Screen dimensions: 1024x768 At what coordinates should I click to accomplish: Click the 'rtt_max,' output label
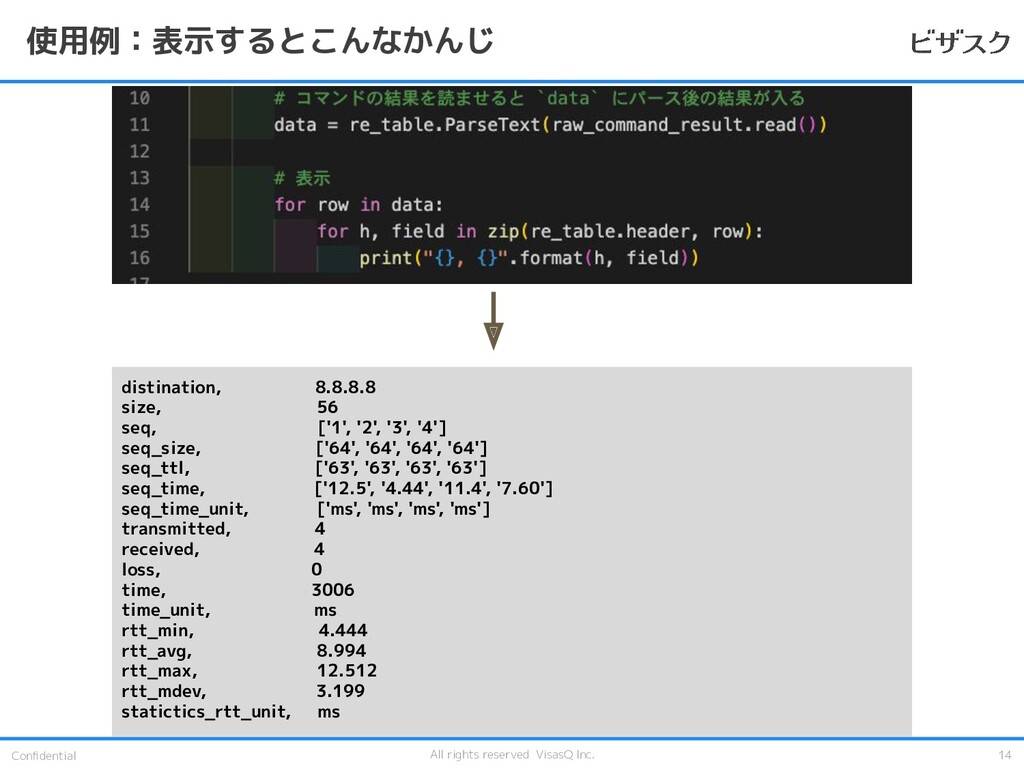tap(159, 671)
